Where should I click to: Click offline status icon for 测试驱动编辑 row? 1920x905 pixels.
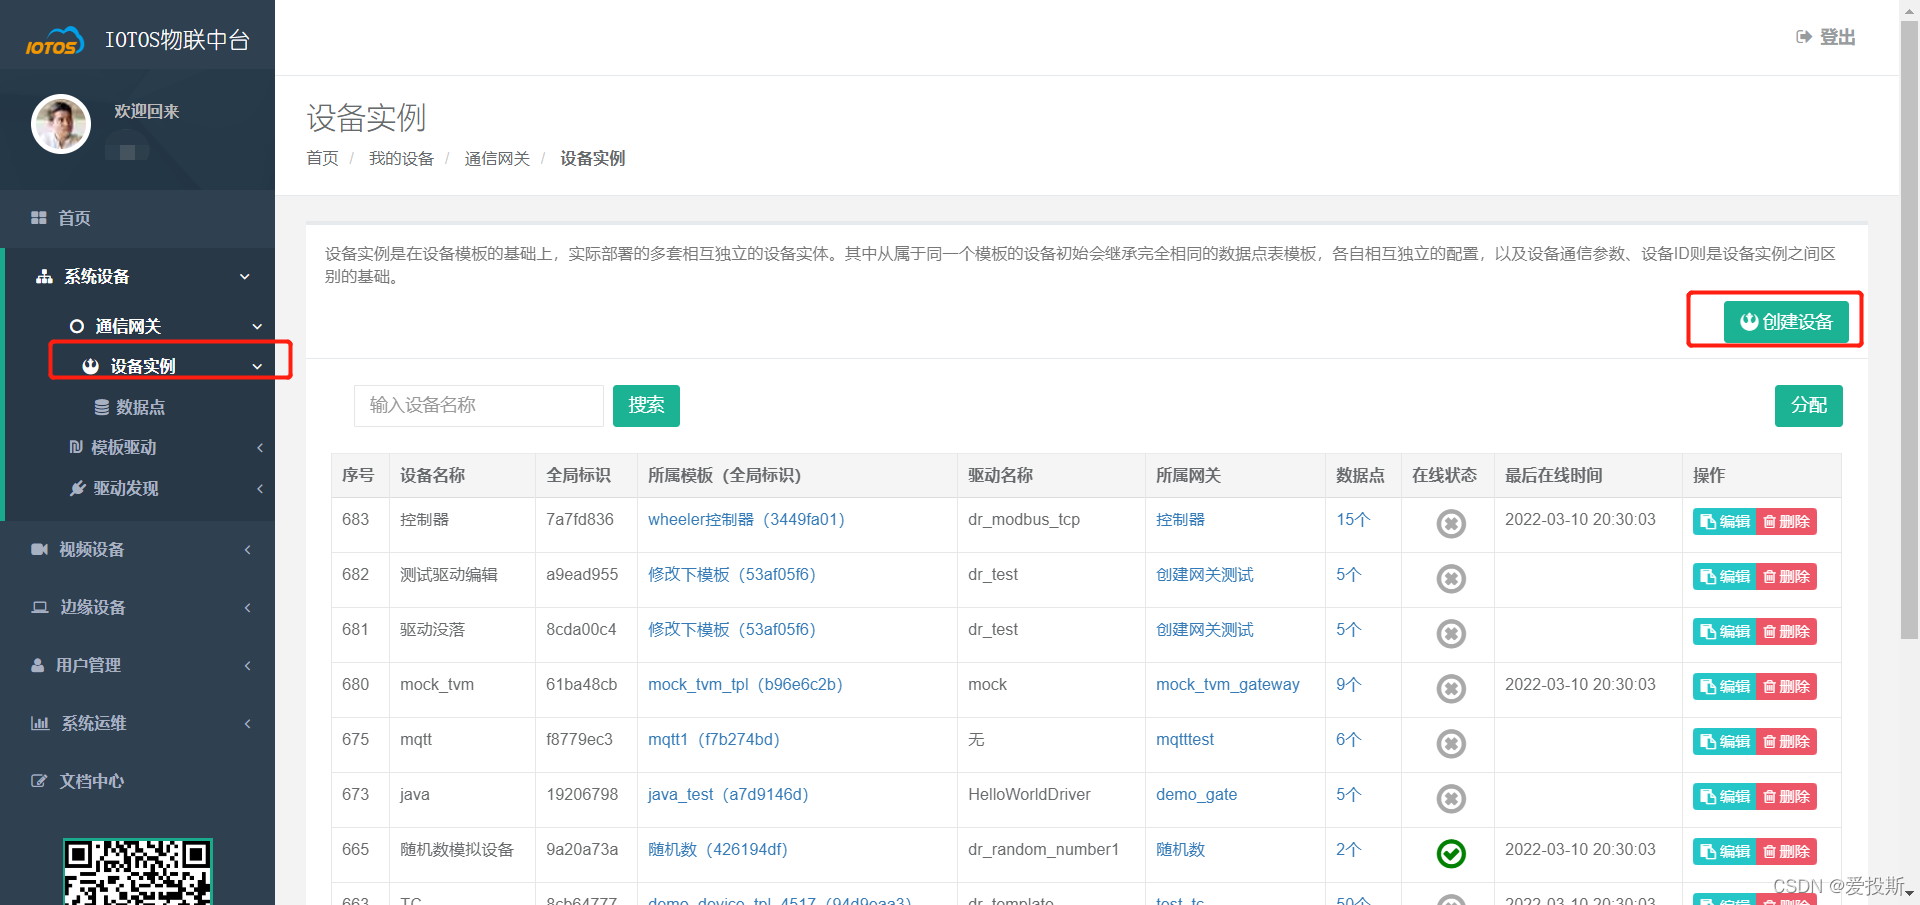pyautogui.click(x=1451, y=579)
